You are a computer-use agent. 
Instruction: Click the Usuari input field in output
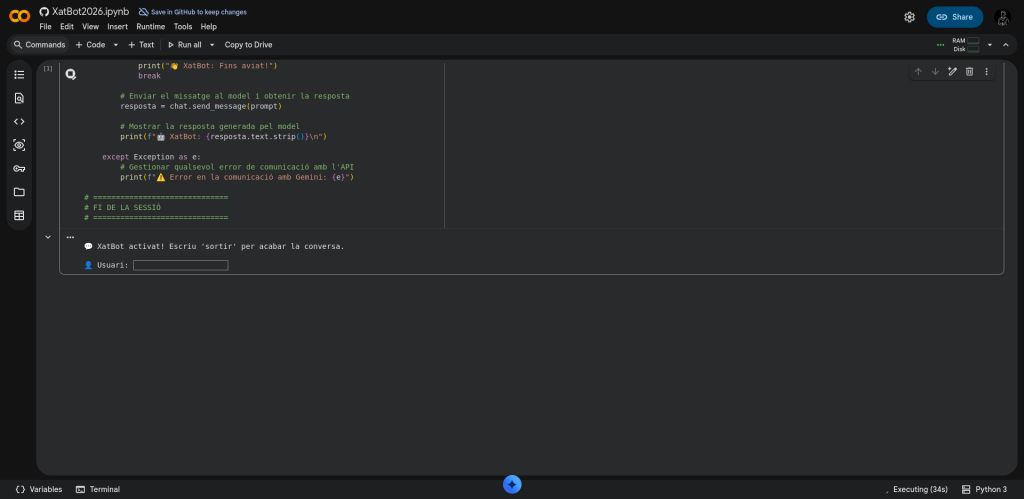click(180, 265)
